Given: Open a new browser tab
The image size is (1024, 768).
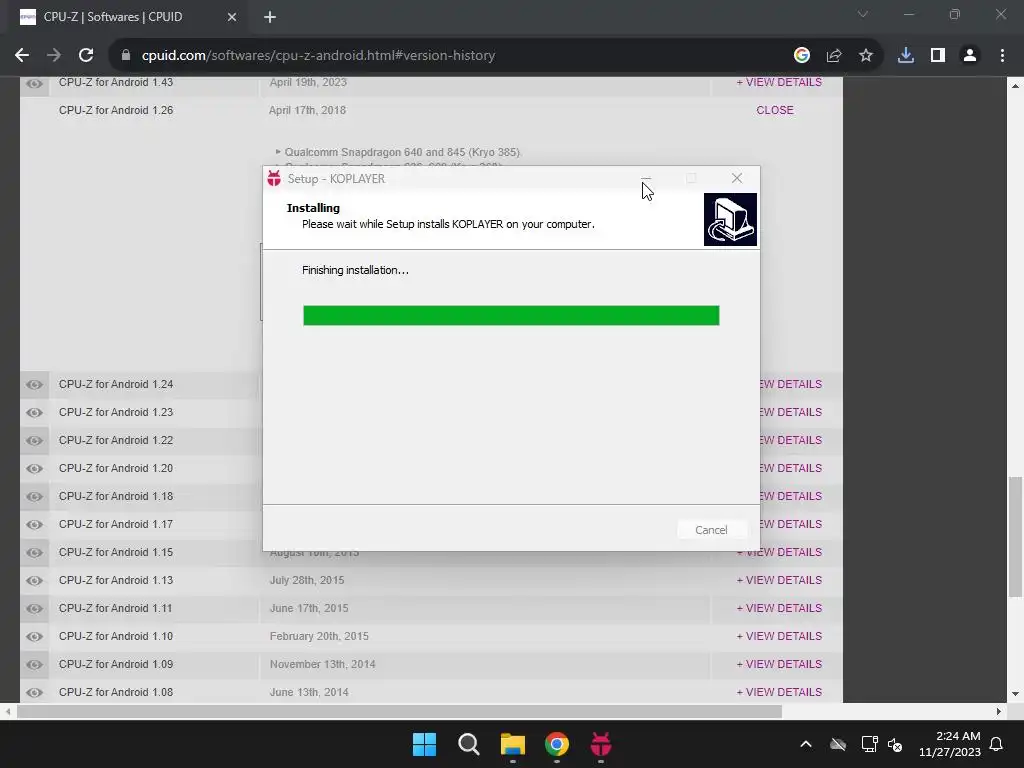Looking at the screenshot, I should (270, 17).
